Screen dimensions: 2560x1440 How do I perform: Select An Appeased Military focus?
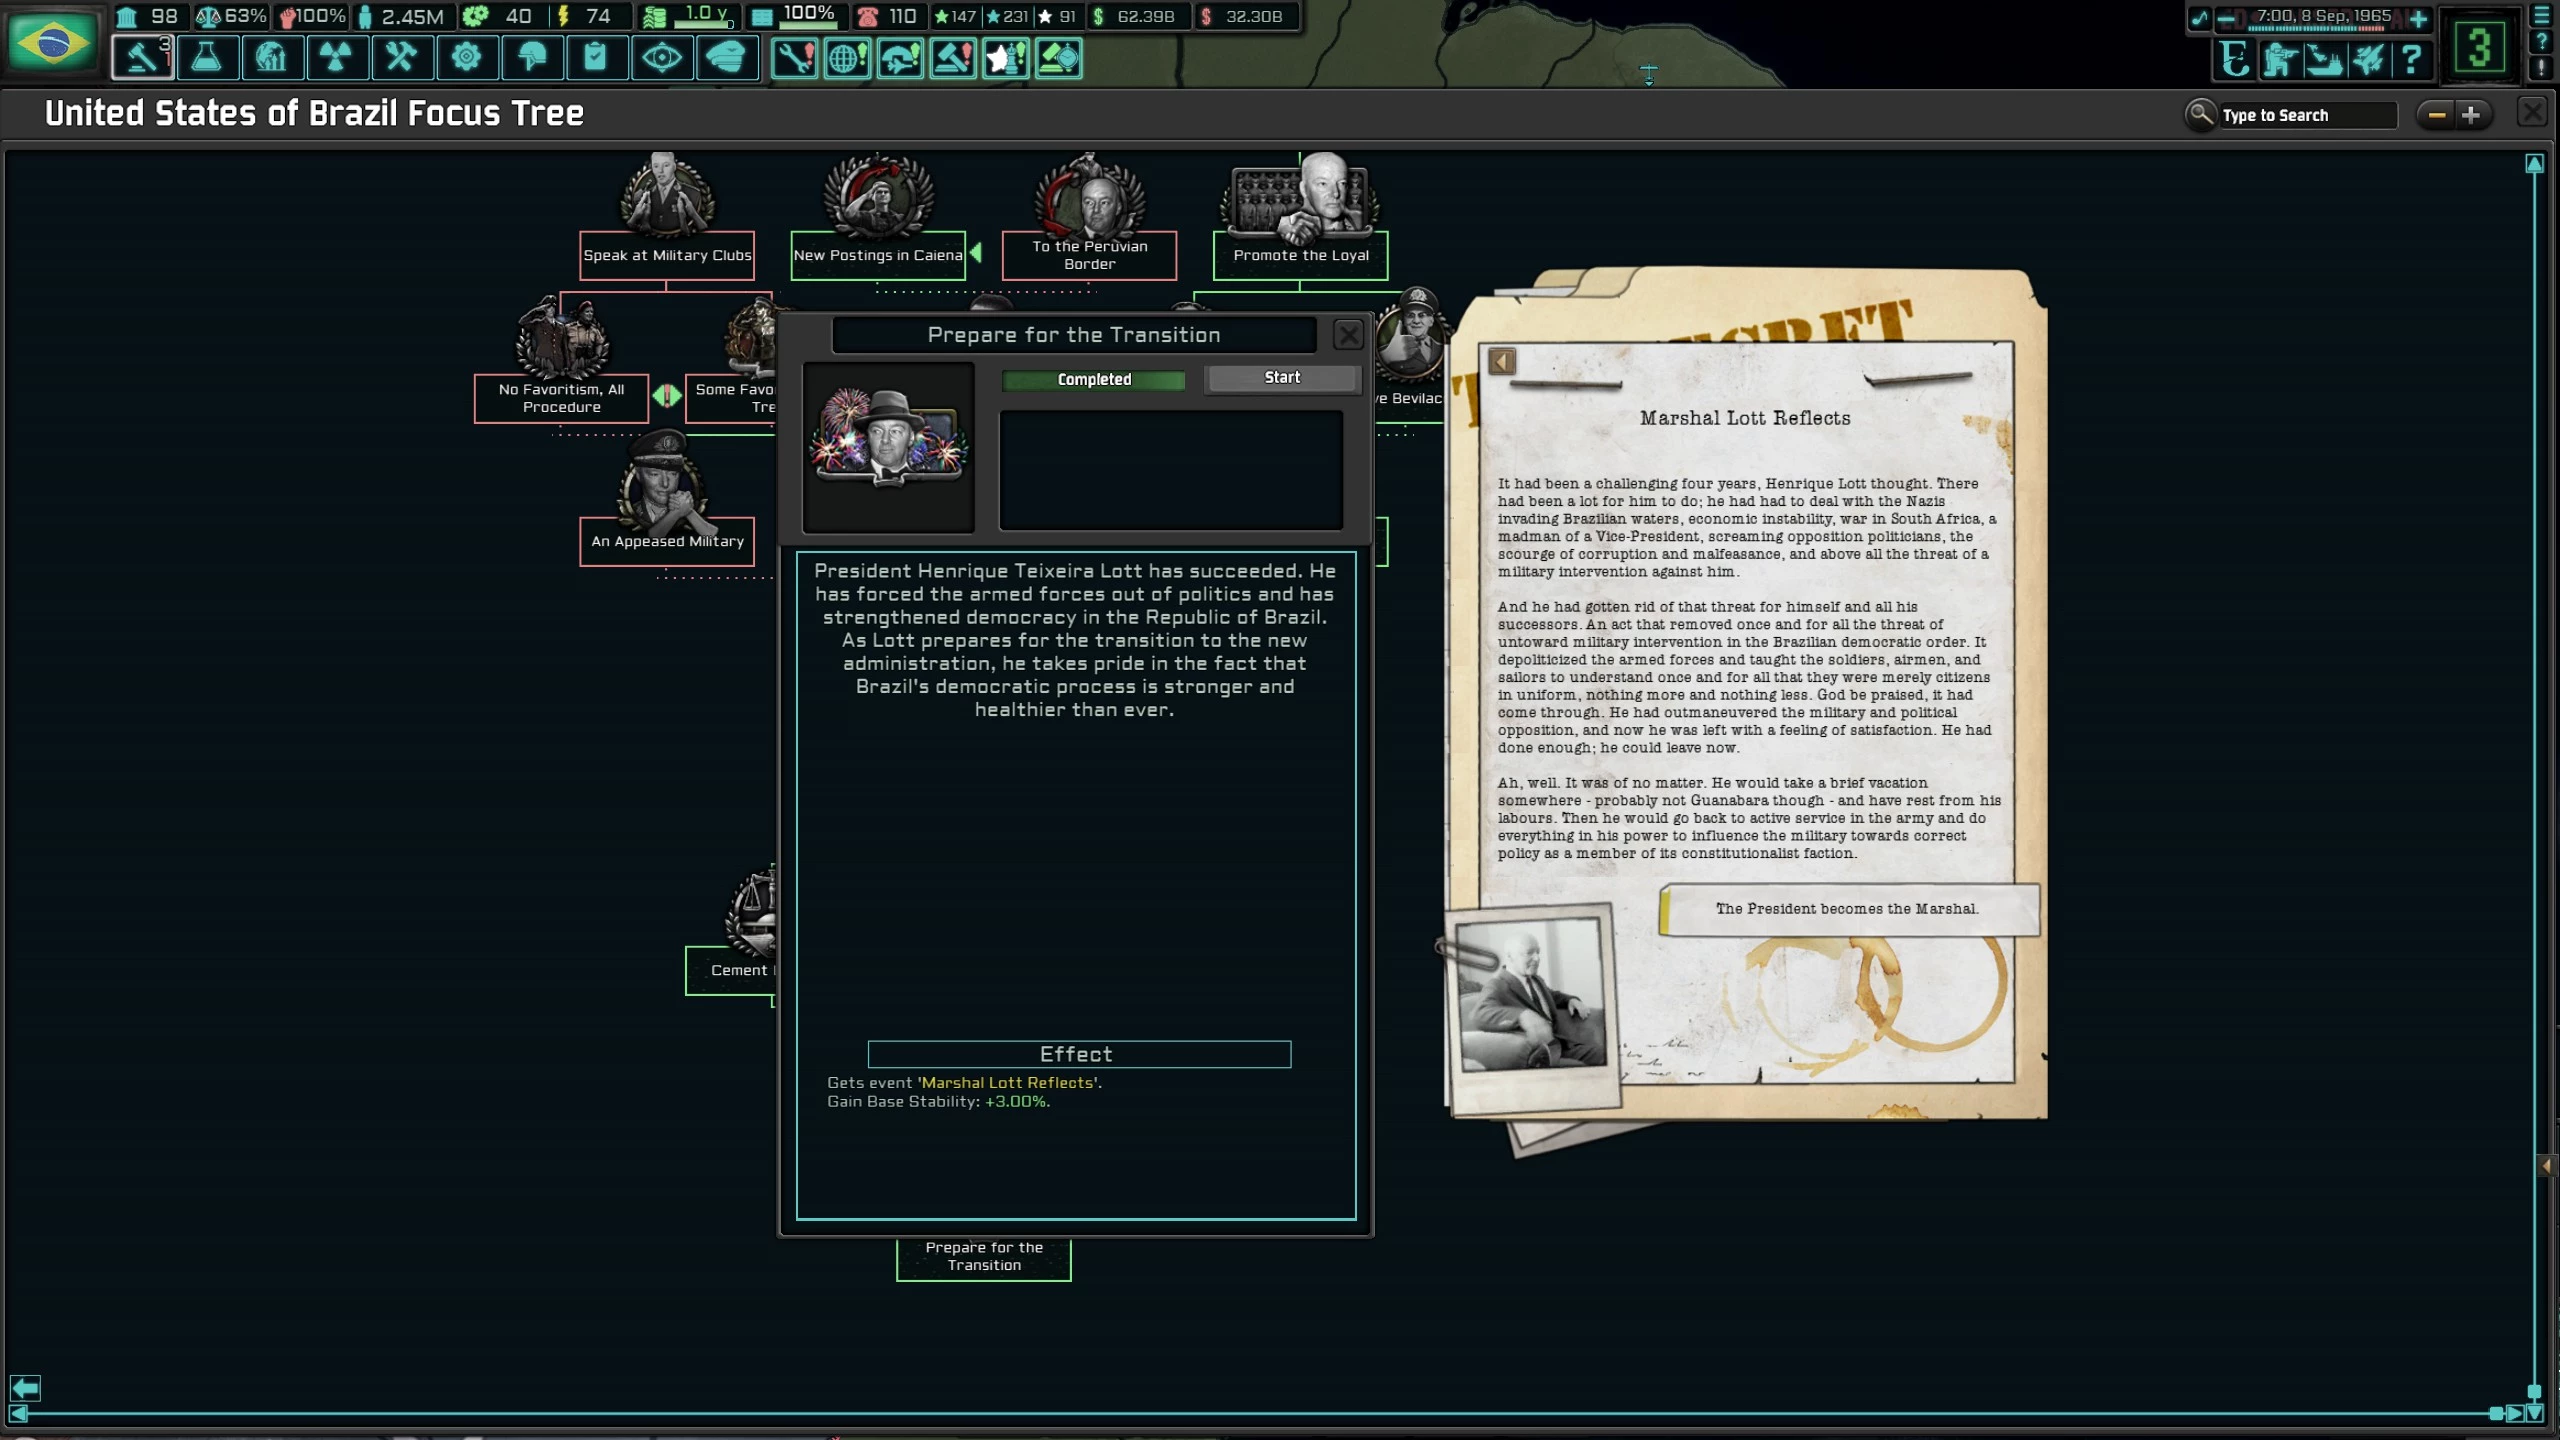667,542
